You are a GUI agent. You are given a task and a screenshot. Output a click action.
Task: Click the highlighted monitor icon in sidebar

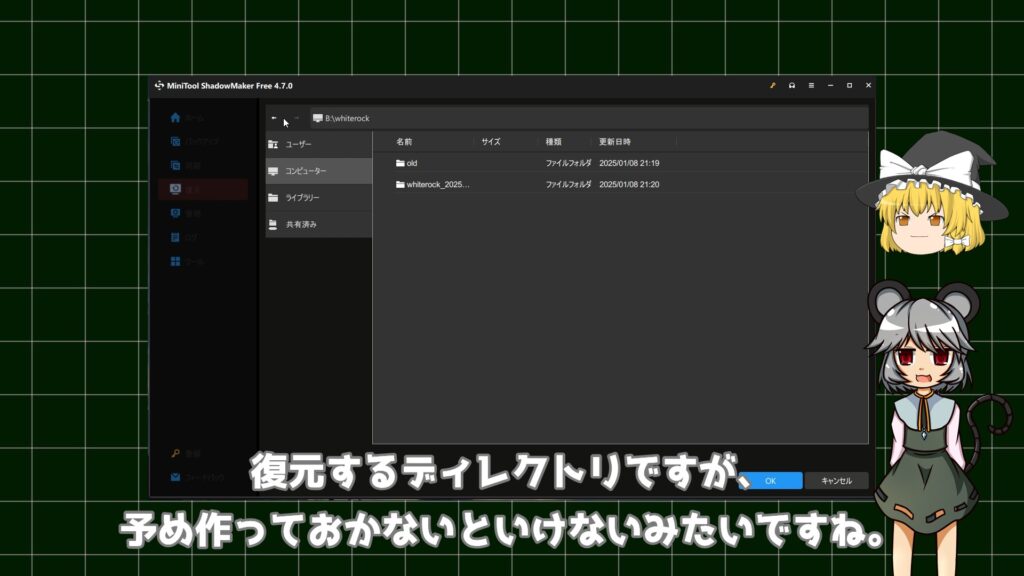click(x=175, y=189)
